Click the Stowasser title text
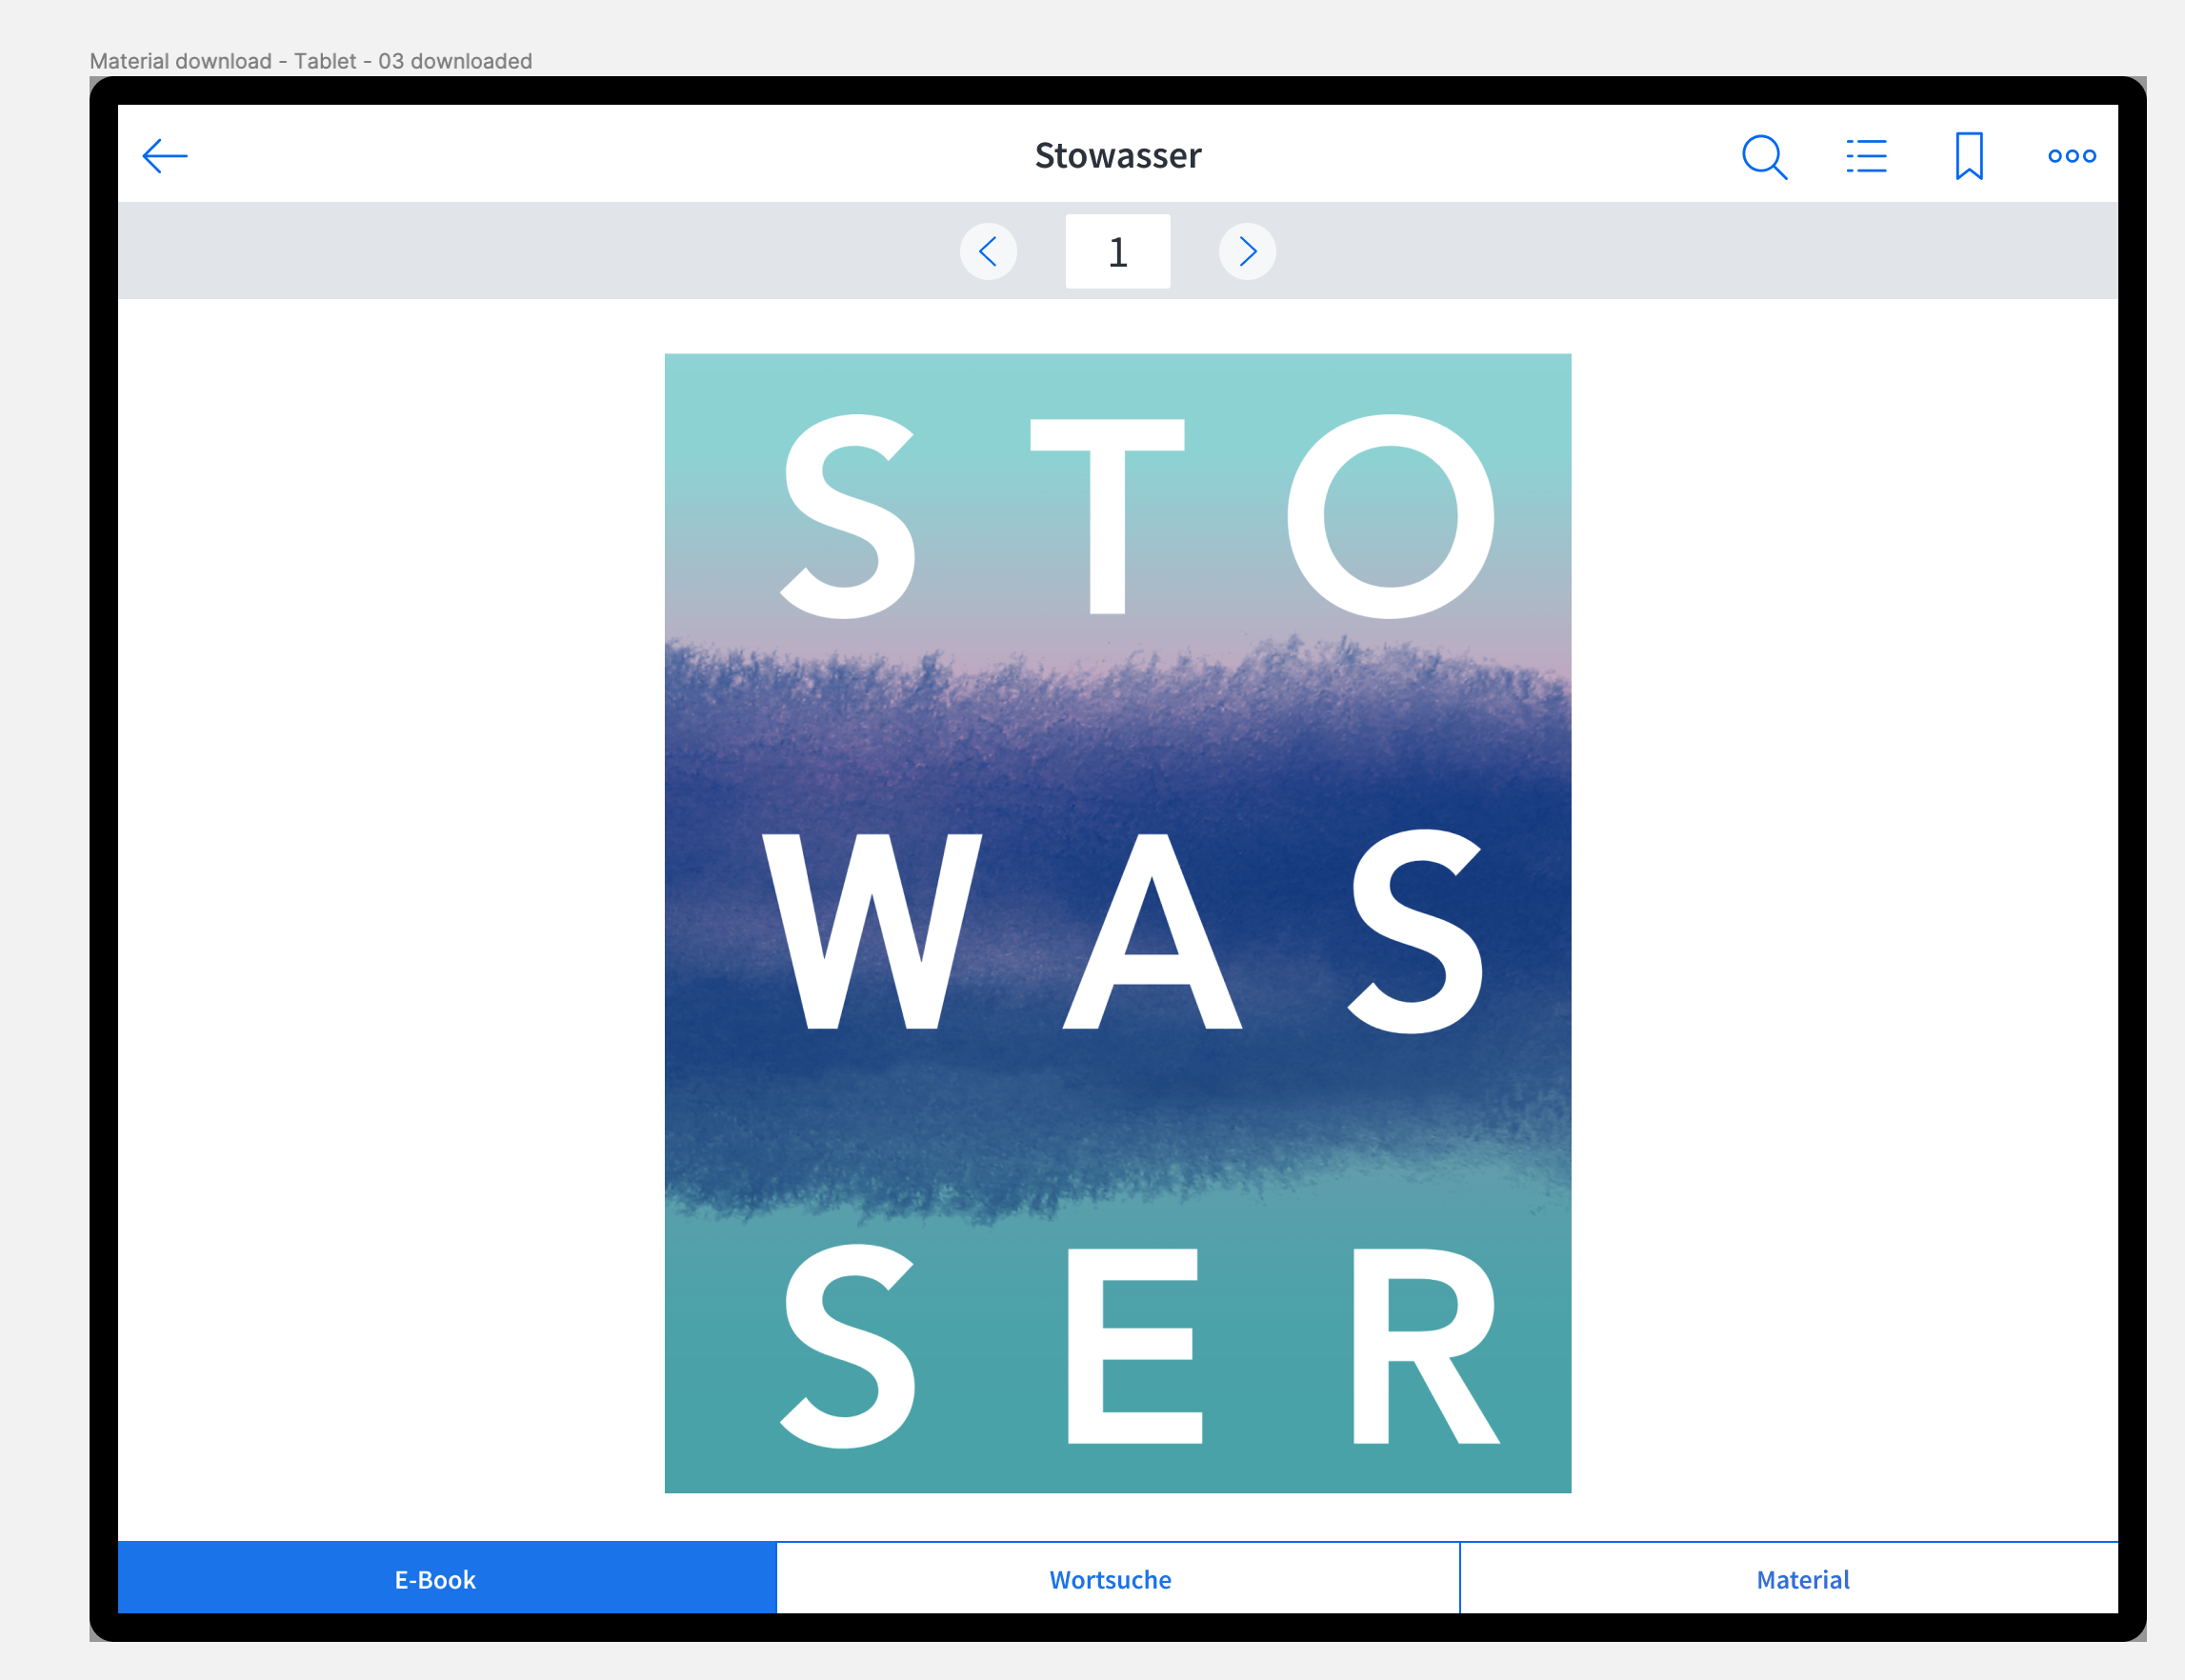 tap(1118, 156)
